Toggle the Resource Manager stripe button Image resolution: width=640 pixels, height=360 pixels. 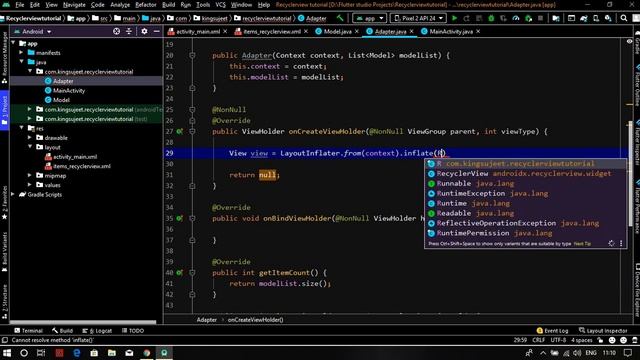[4, 57]
